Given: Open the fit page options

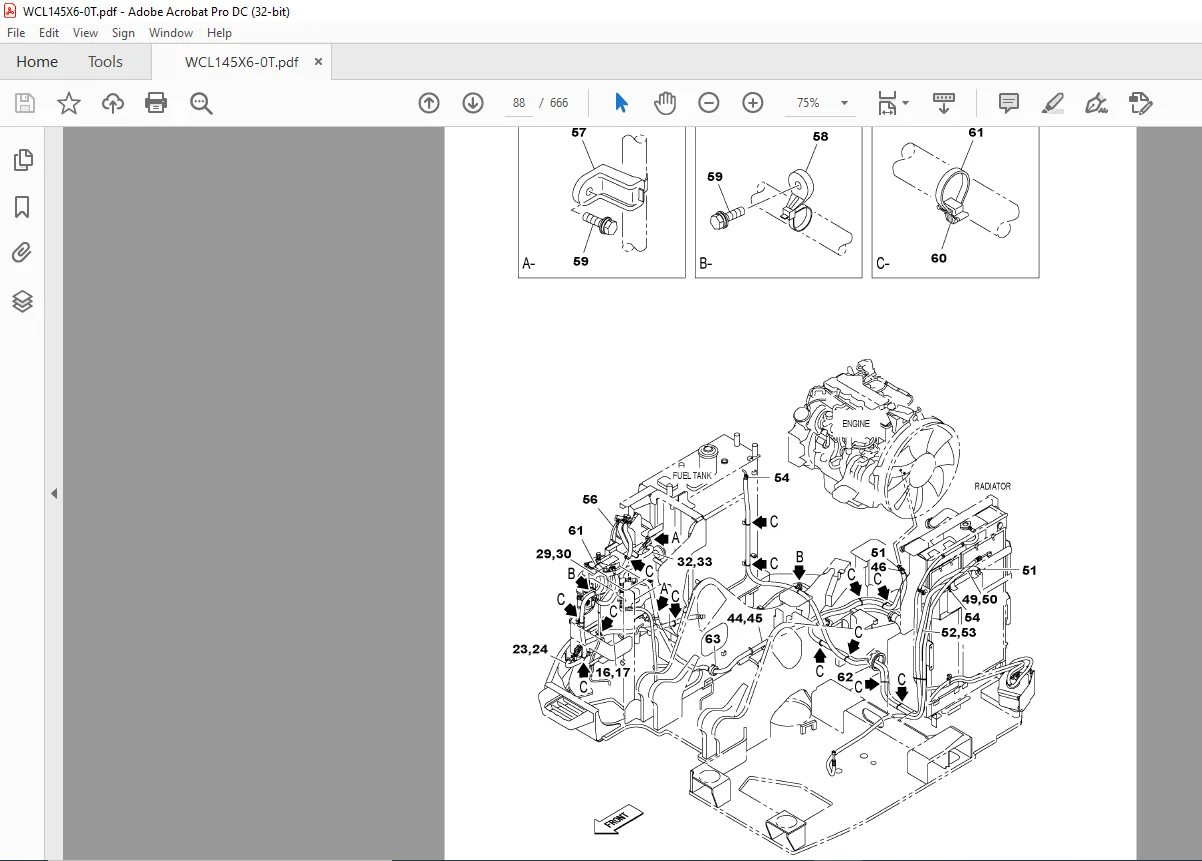Looking at the screenshot, I should click(x=887, y=103).
